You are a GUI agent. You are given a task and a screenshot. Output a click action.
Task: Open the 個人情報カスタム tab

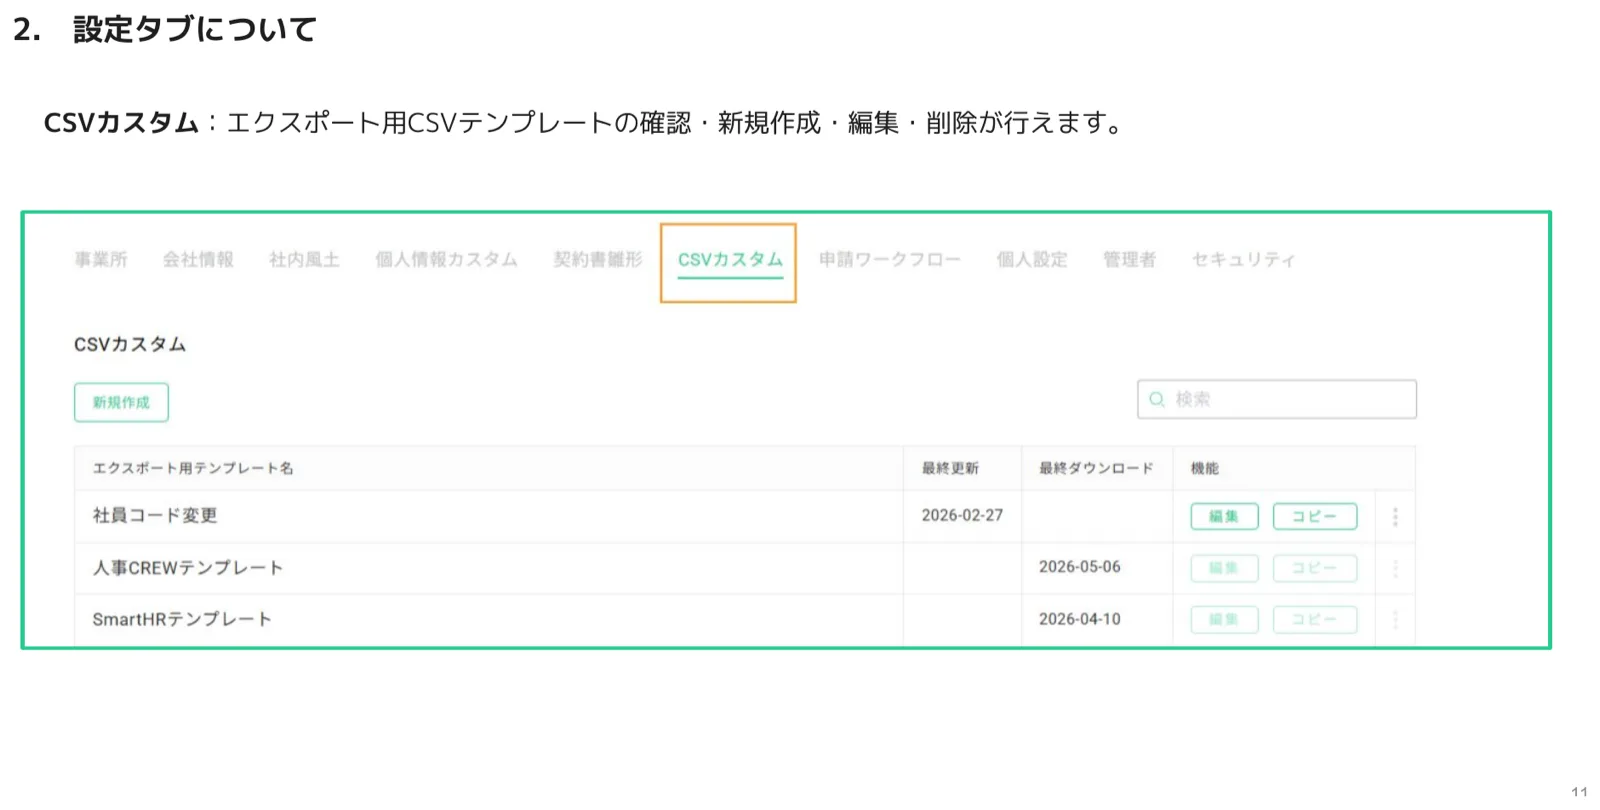pyautogui.click(x=446, y=260)
